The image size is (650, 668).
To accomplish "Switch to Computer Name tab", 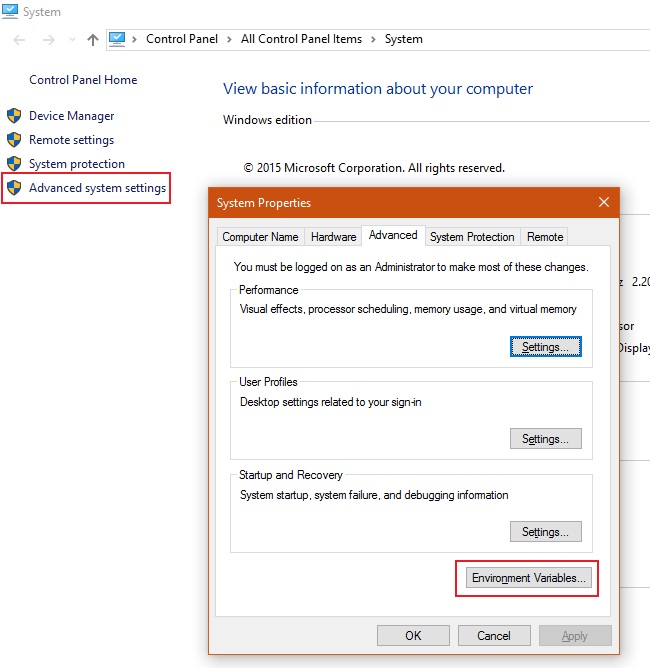I will [x=260, y=237].
